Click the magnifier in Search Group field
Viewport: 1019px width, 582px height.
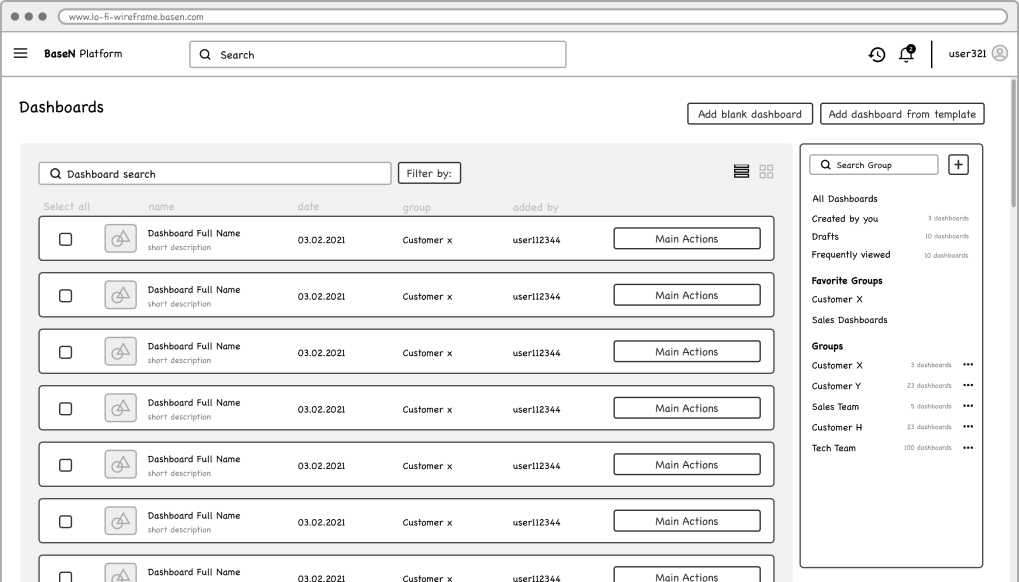tap(825, 165)
